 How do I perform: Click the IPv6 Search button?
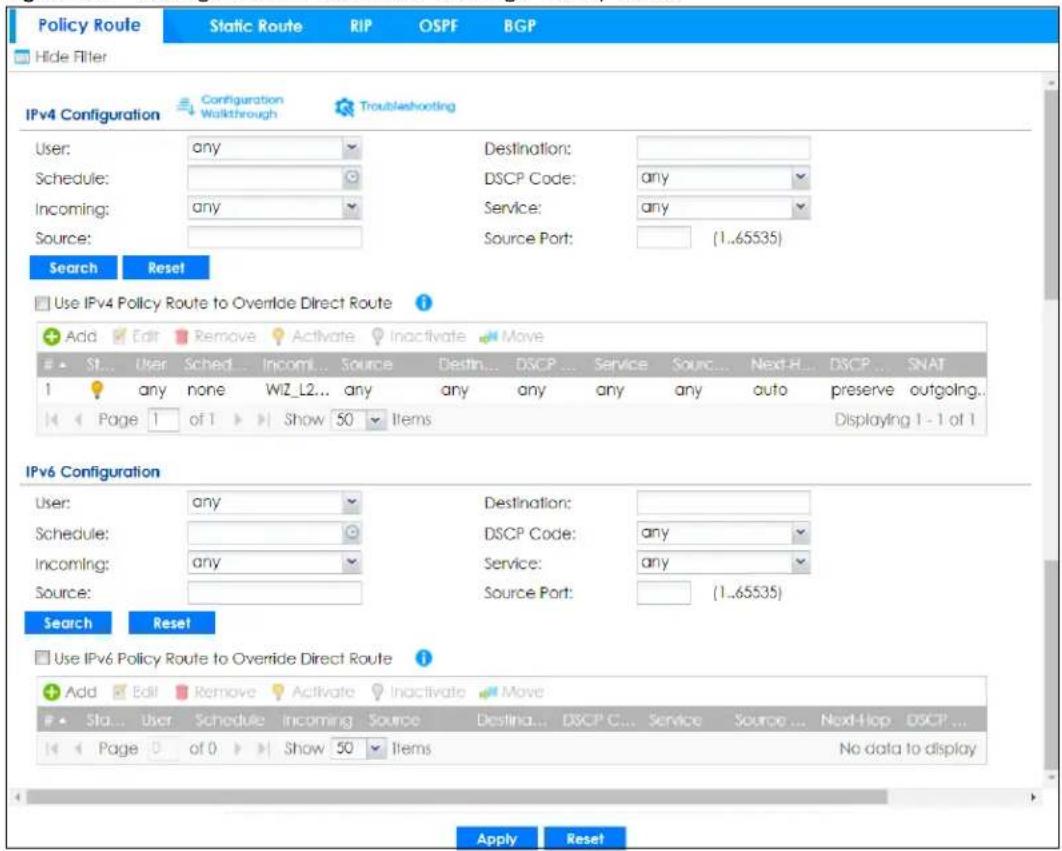[68, 623]
